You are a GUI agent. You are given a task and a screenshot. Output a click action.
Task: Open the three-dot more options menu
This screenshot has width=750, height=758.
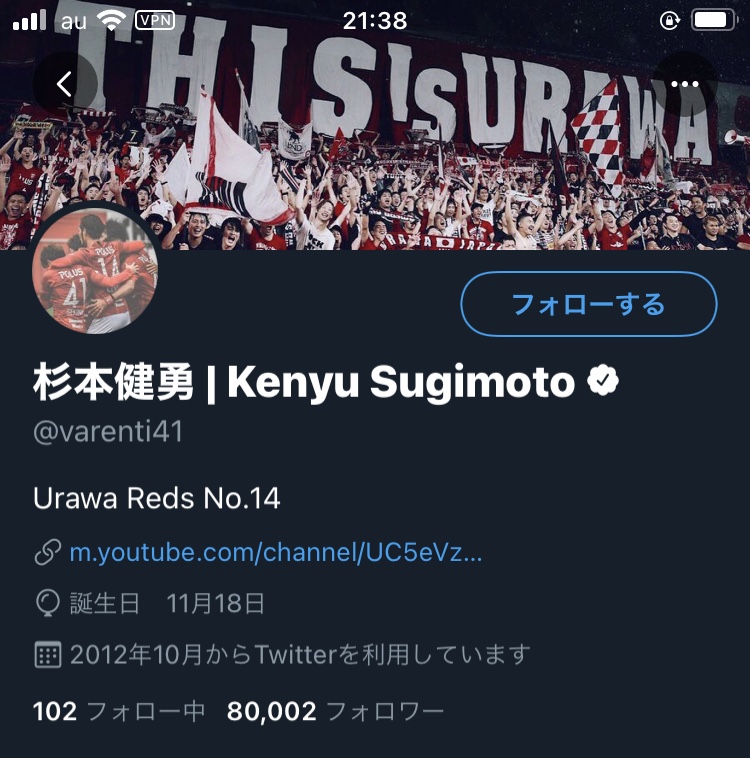tap(685, 84)
